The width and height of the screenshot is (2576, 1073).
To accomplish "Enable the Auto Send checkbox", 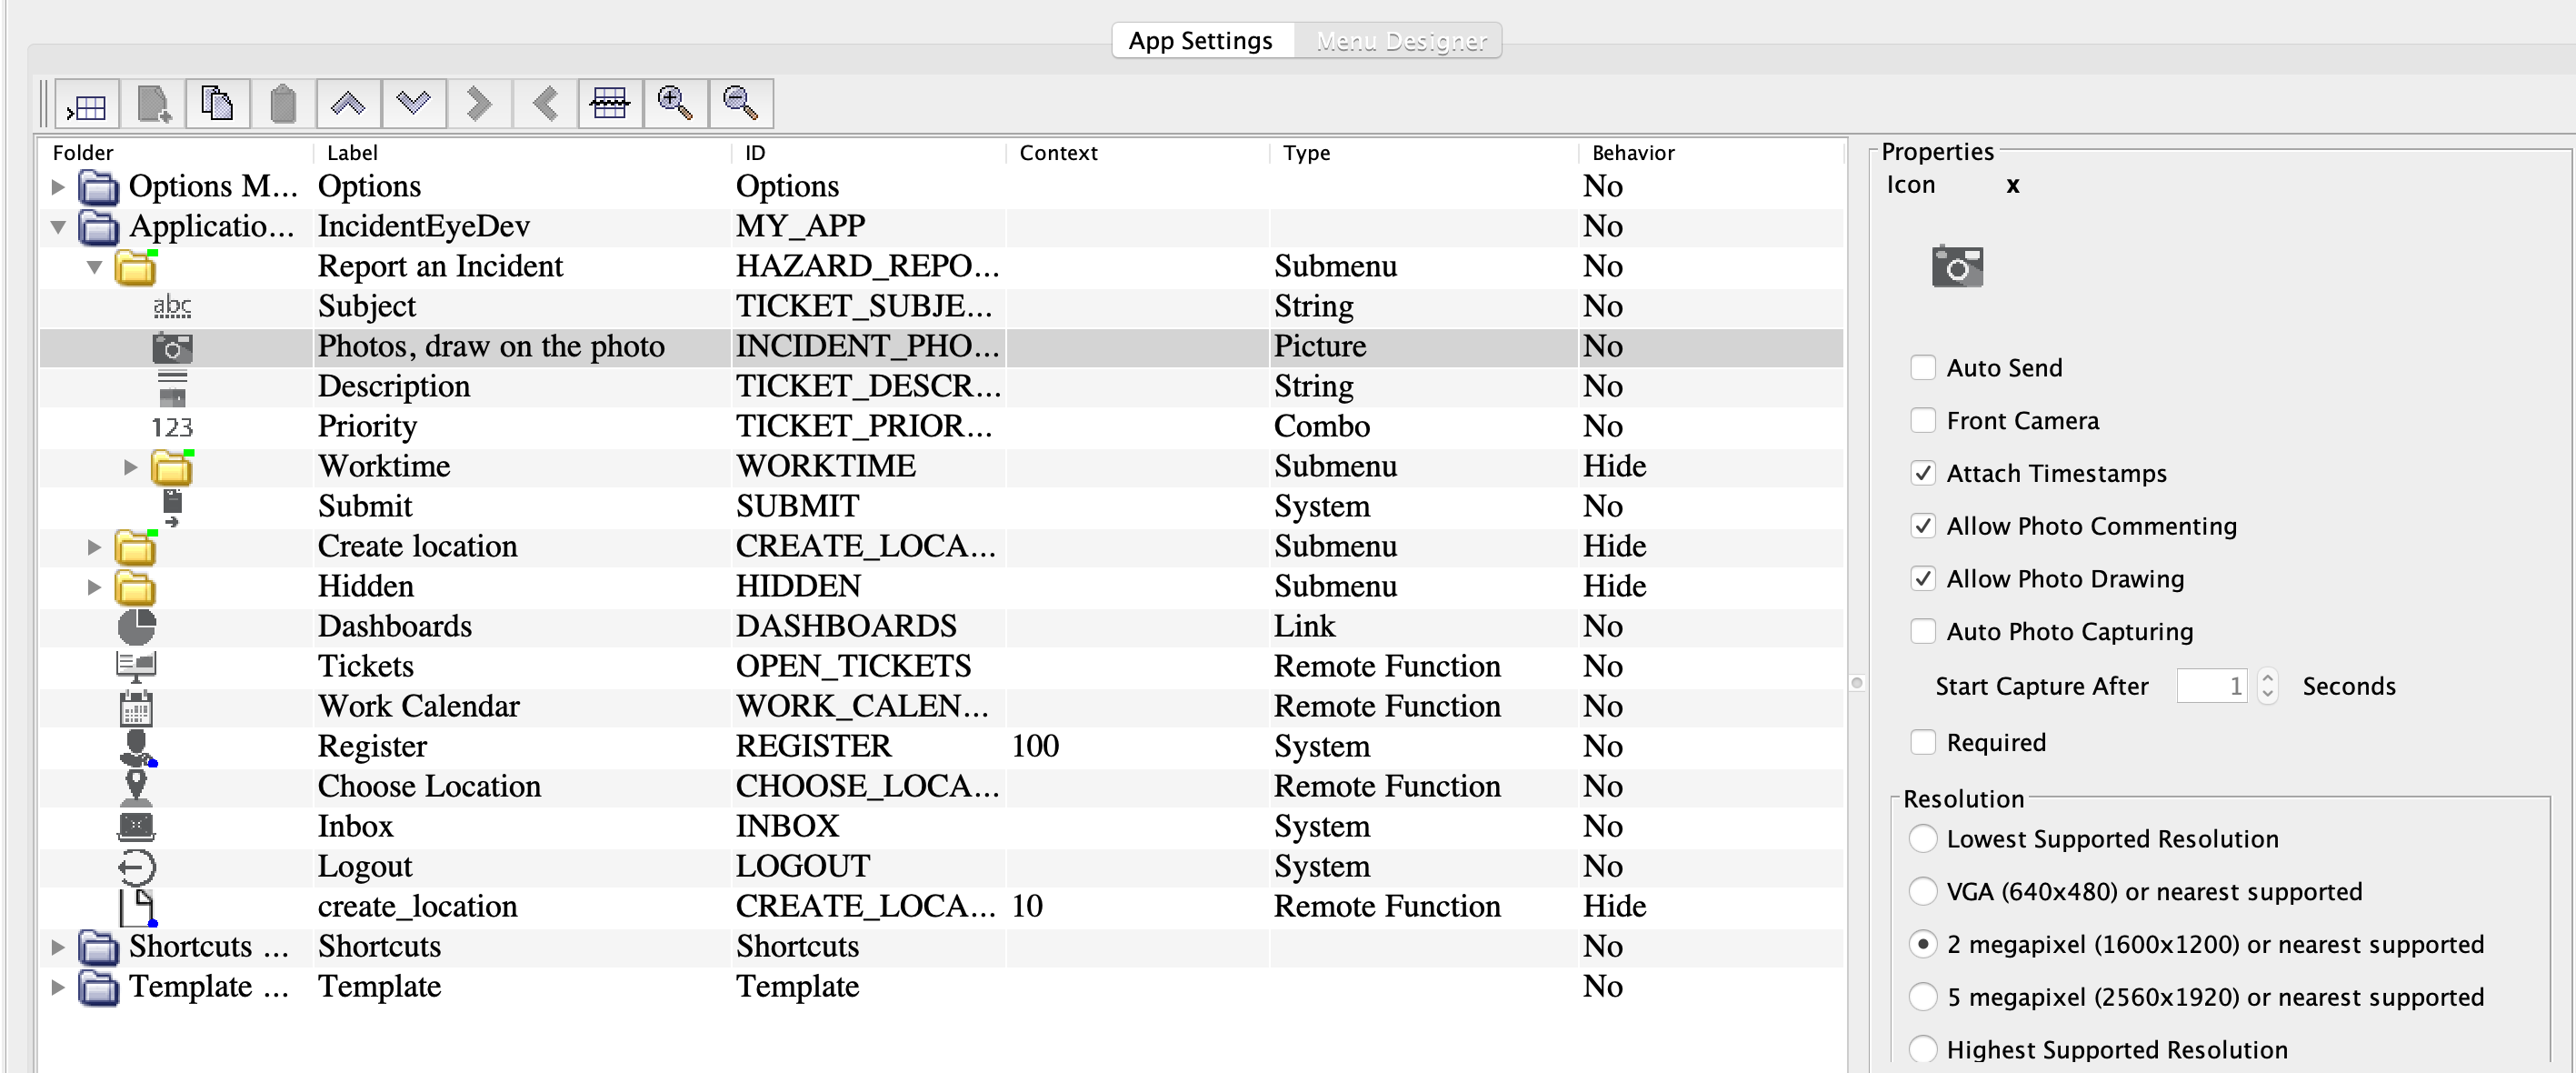I will (x=1922, y=368).
